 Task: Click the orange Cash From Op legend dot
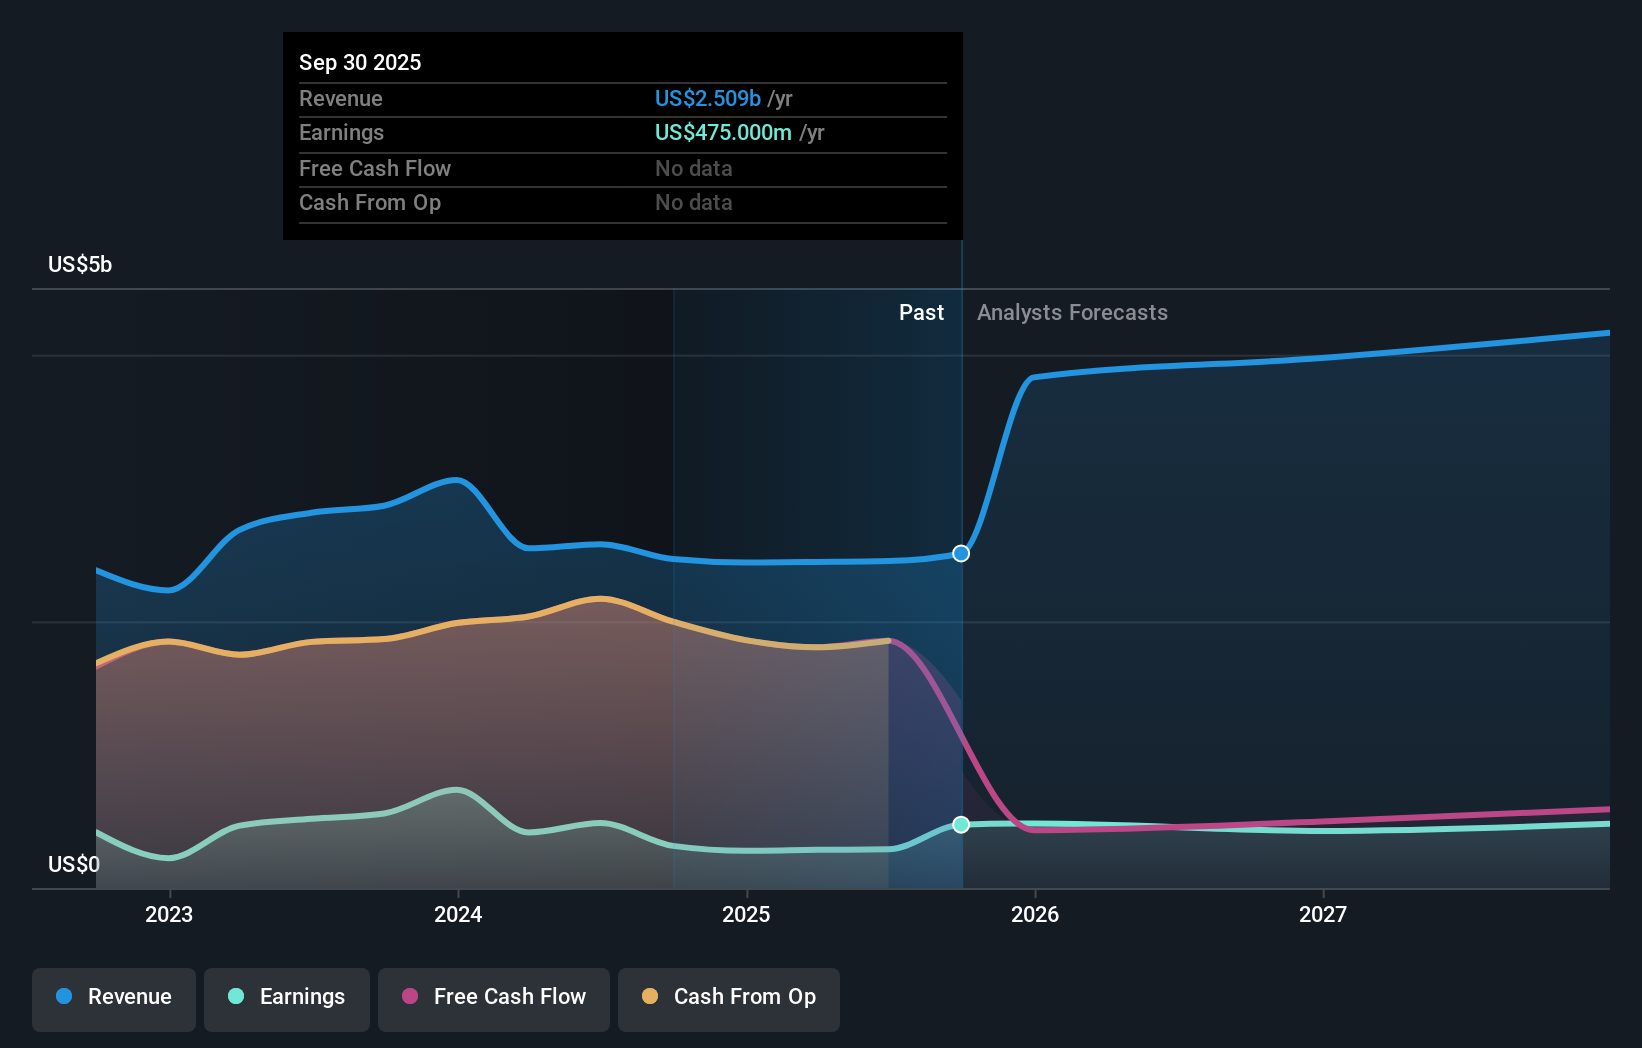pos(650,997)
